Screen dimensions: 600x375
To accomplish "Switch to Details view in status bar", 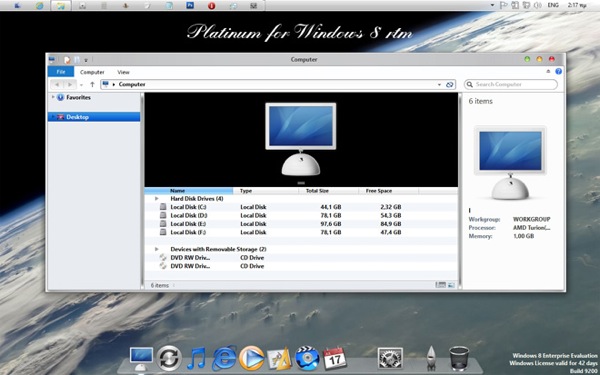I will coord(440,285).
